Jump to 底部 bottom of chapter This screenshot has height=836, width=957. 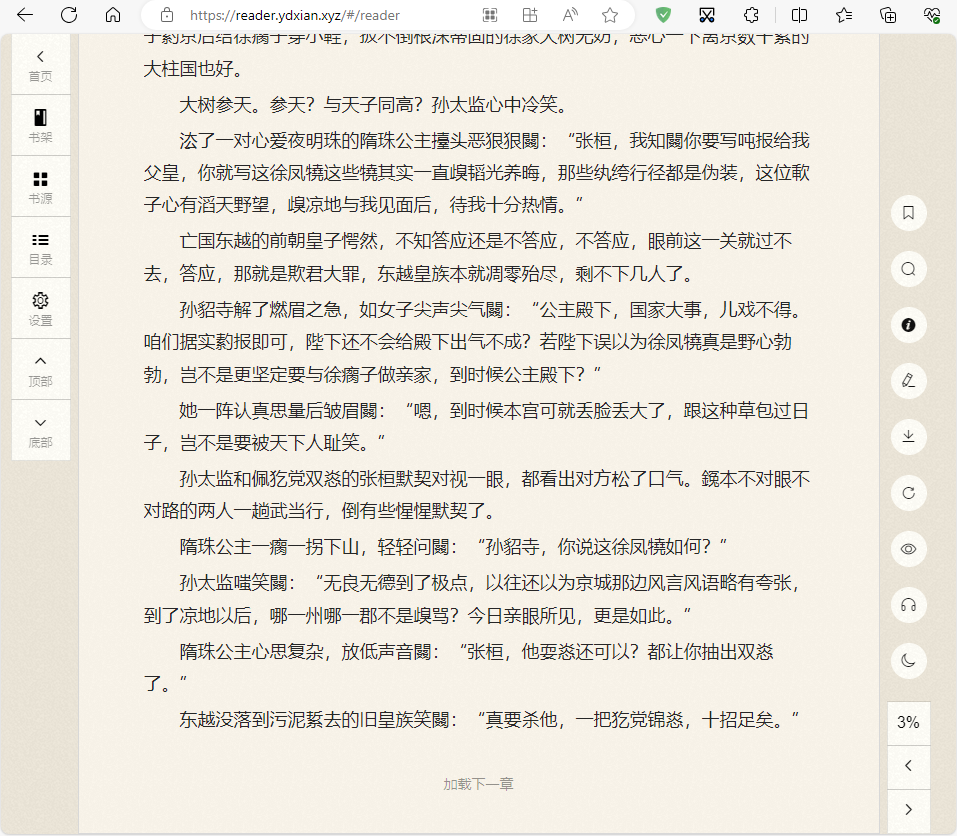[41, 431]
